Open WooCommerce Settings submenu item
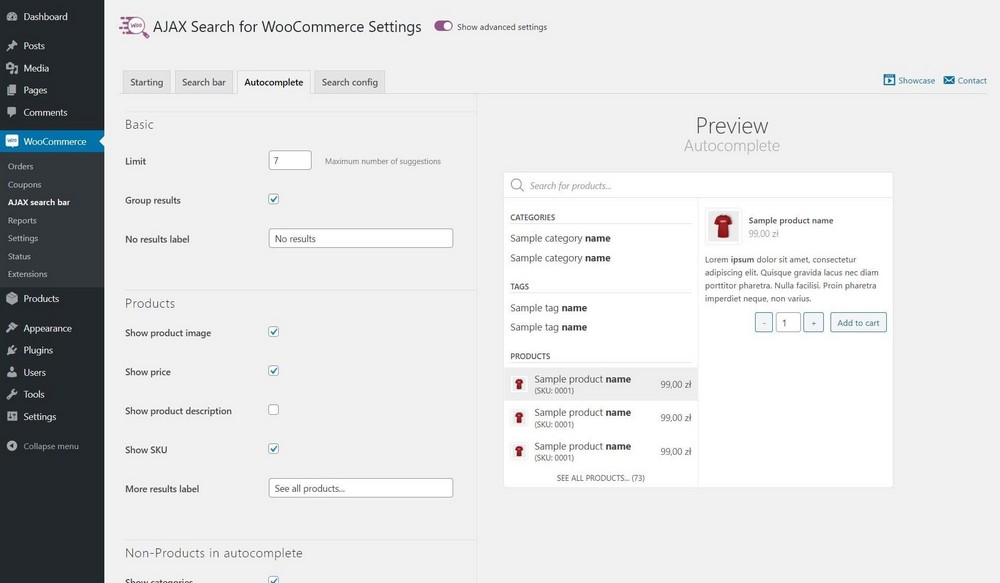This screenshot has height=583, width=1000. pyautogui.click(x=23, y=238)
